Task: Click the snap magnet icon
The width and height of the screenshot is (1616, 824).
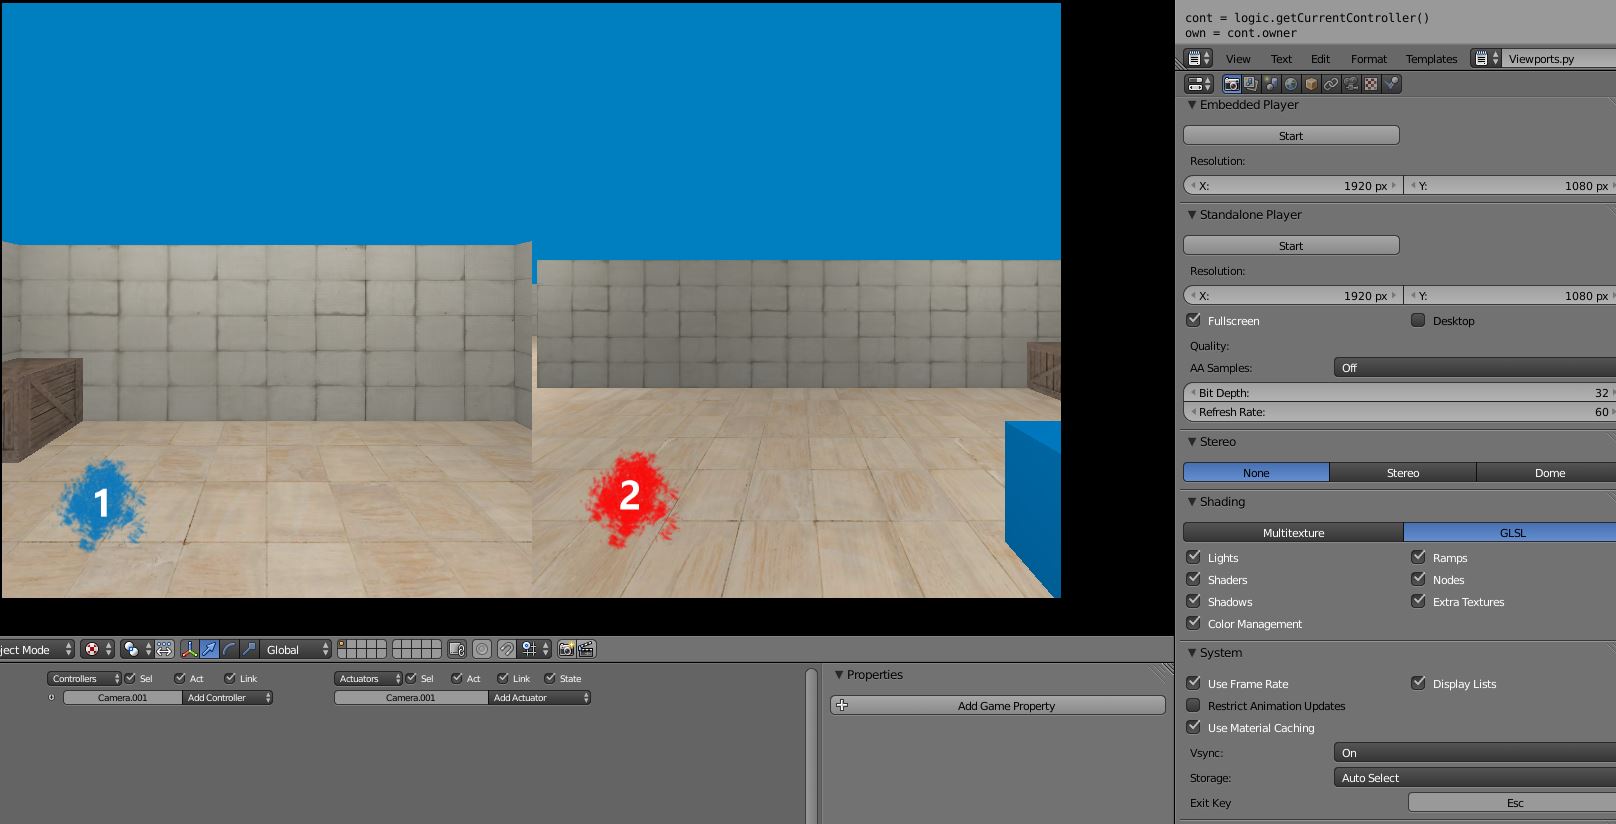Action: 507,649
